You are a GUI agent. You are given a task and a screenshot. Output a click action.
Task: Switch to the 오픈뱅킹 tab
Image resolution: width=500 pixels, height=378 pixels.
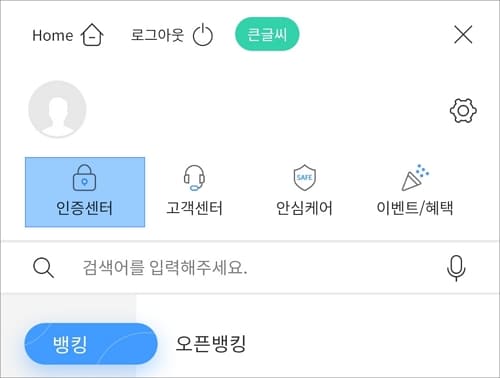coord(211,344)
